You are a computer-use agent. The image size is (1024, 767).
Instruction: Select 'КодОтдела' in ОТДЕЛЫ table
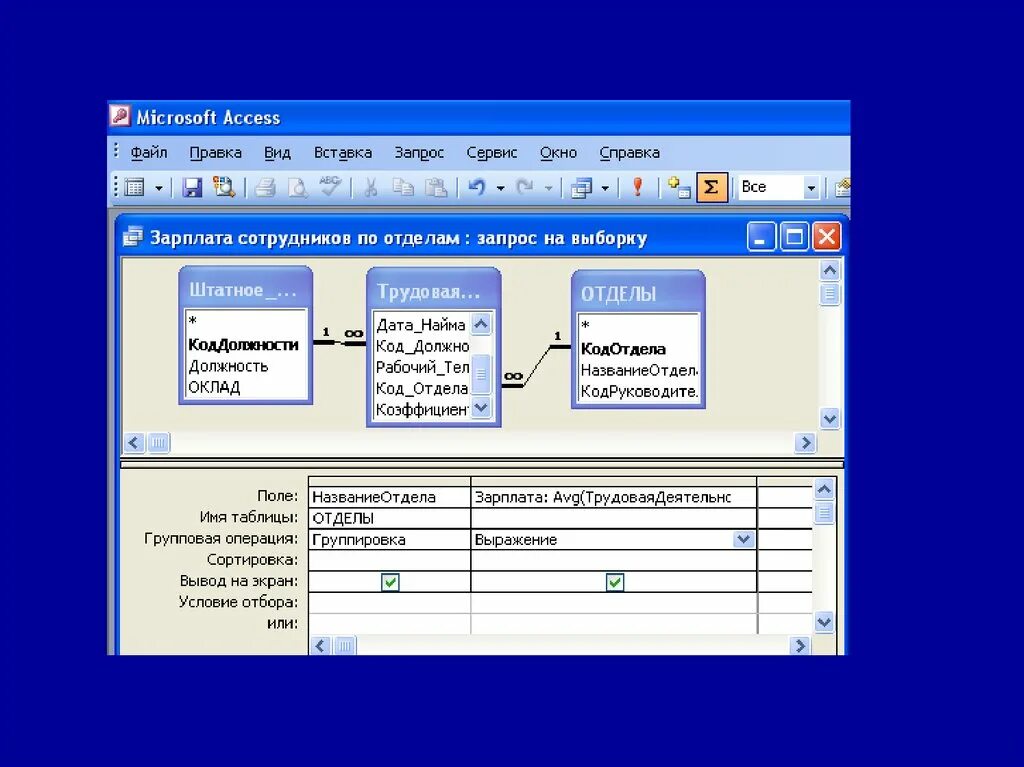pos(623,349)
